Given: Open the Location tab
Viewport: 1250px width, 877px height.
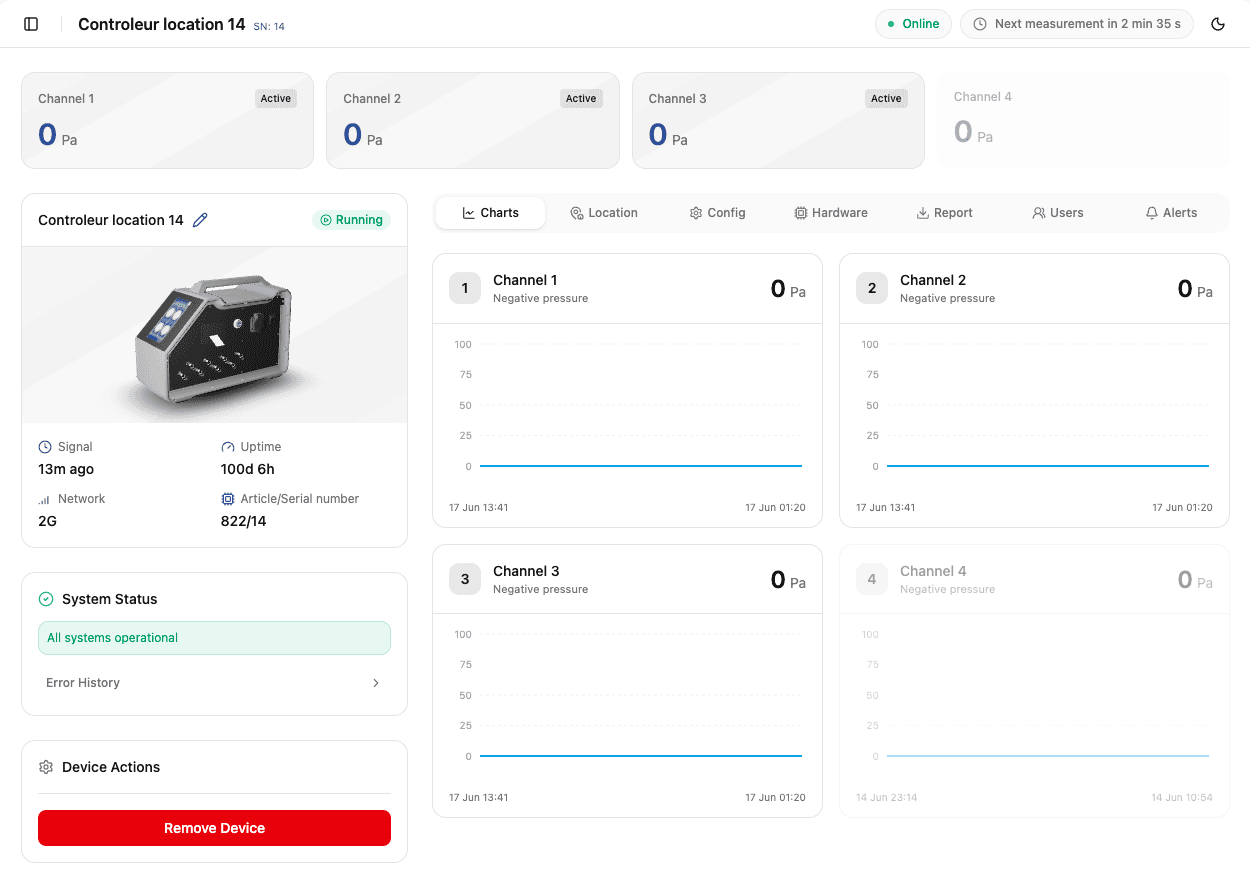Looking at the screenshot, I should 604,213.
